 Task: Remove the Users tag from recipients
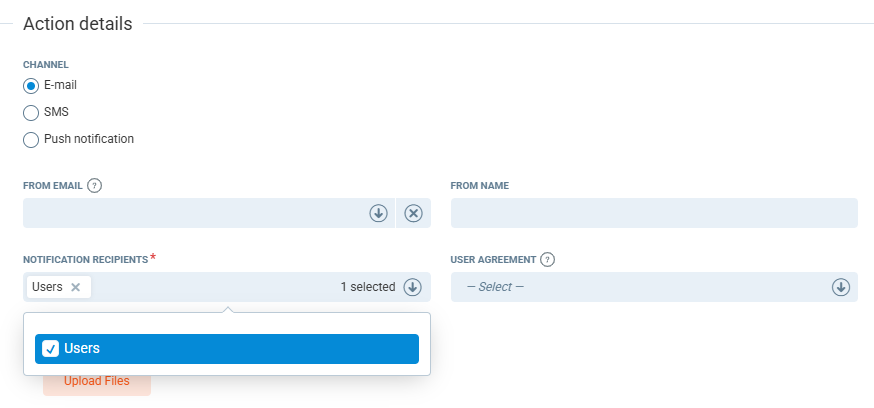[76, 287]
